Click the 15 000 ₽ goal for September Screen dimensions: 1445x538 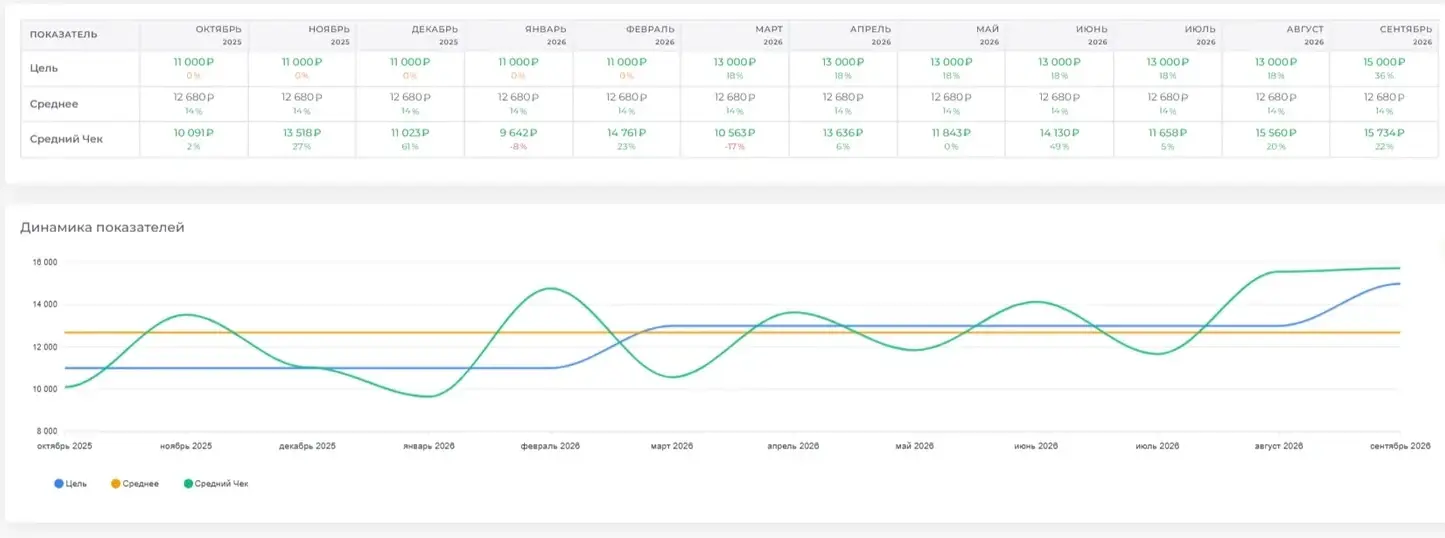1384,62
